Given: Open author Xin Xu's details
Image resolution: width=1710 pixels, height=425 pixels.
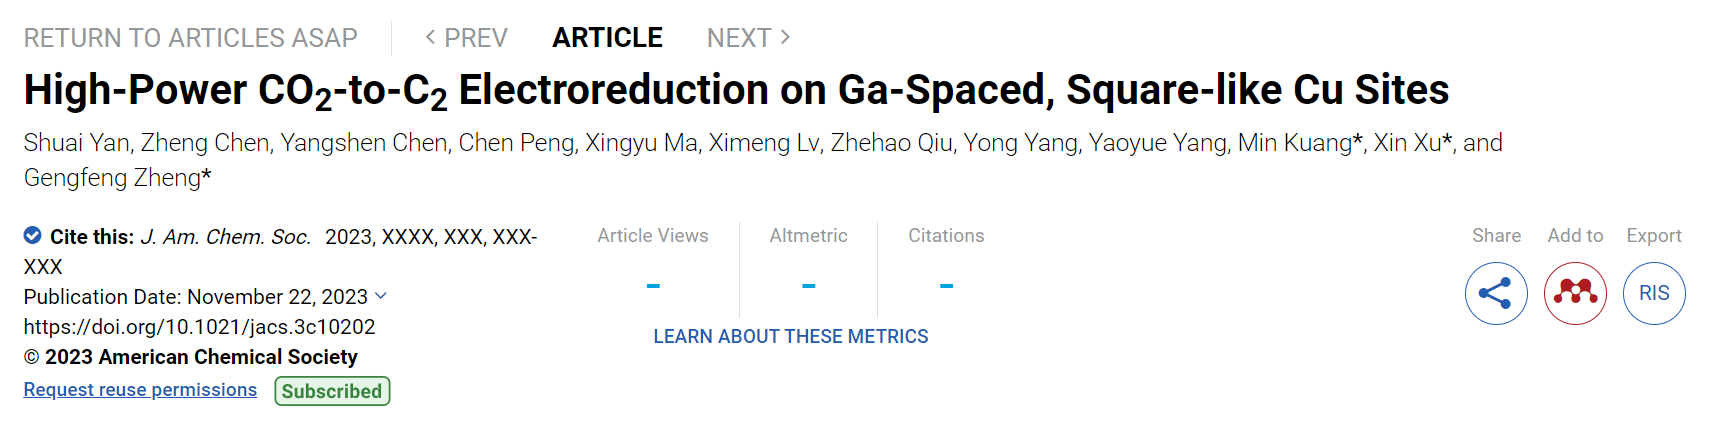Looking at the screenshot, I should 1407,143.
